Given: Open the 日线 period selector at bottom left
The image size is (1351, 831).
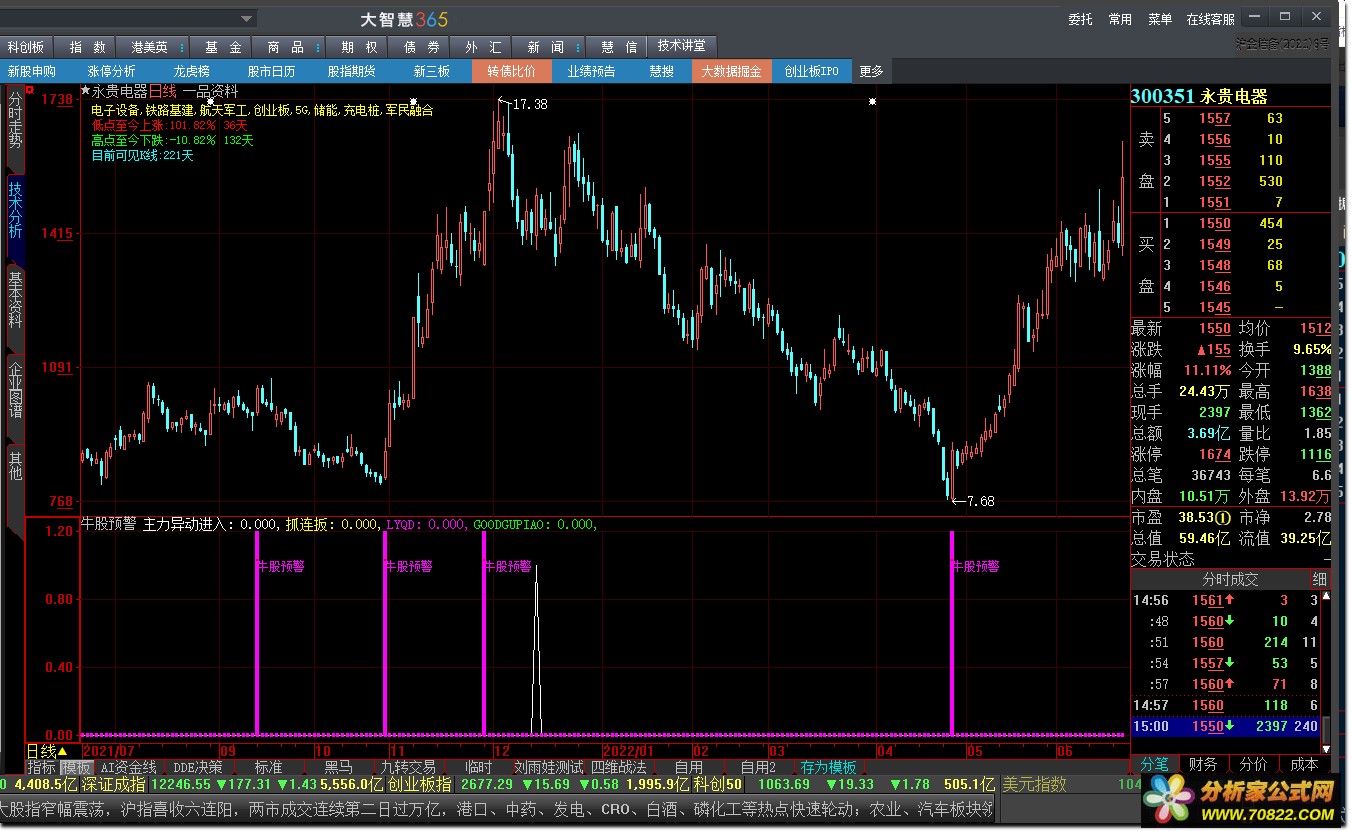Looking at the screenshot, I should pyautogui.click(x=47, y=751).
